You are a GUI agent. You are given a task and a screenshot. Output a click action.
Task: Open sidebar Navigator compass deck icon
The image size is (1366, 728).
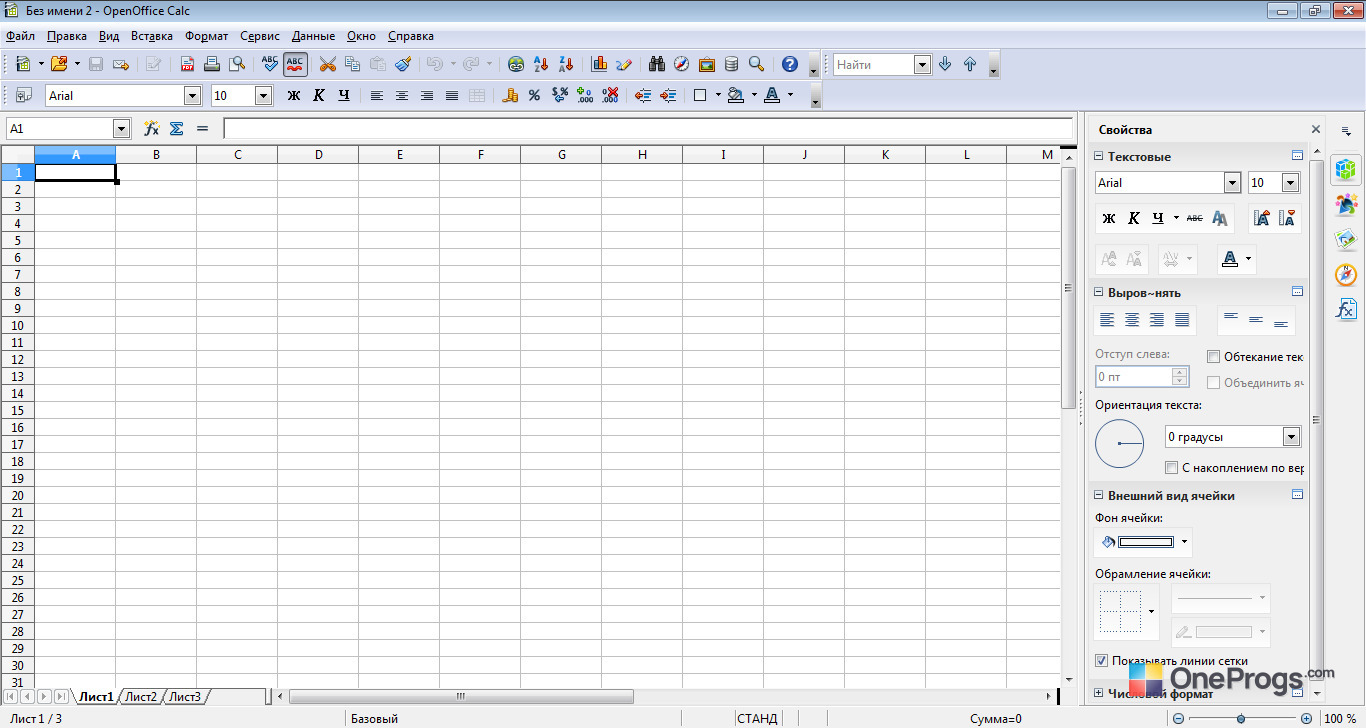coord(1346,274)
